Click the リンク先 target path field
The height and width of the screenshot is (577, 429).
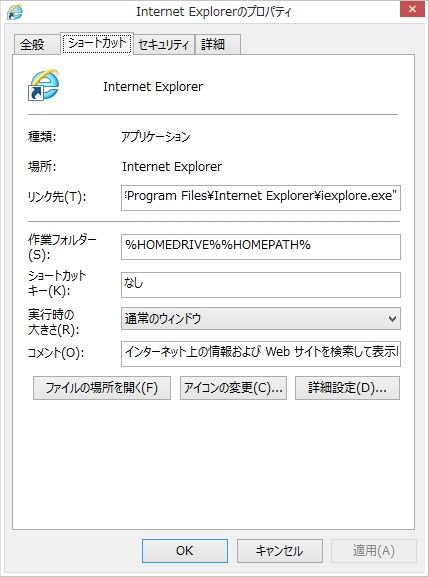point(260,198)
